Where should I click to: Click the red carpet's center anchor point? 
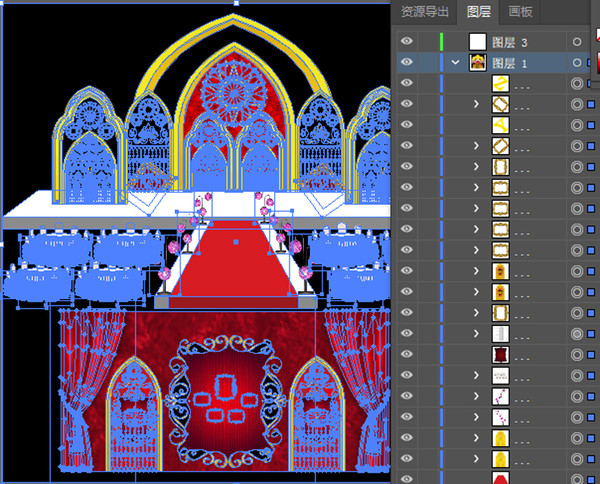236,242
